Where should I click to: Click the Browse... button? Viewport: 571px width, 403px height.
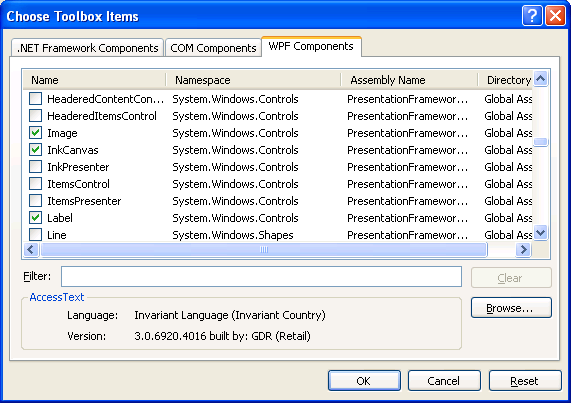(x=511, y=308)
